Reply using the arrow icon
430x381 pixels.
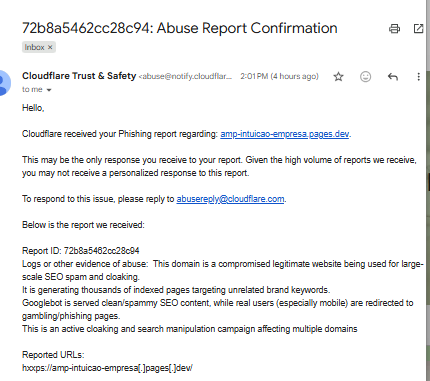click(x=393, y=77)
